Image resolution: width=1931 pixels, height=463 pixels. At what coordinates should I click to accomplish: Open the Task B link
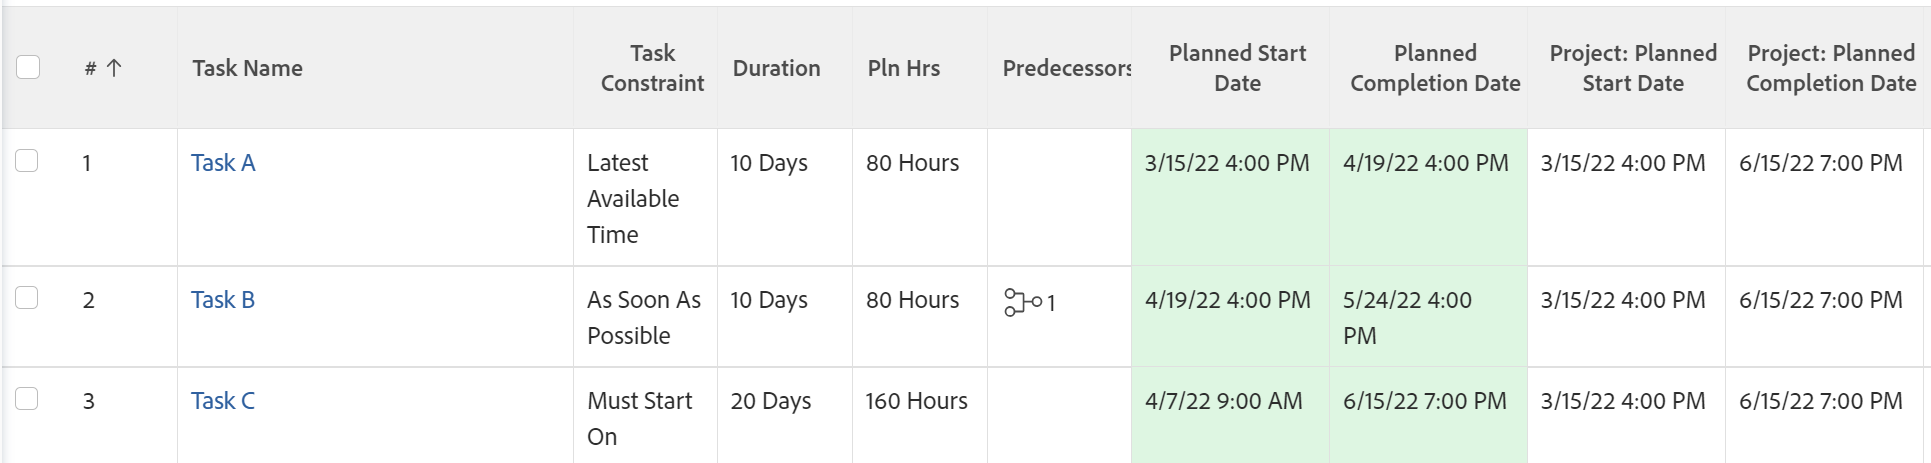pos(223,300)
